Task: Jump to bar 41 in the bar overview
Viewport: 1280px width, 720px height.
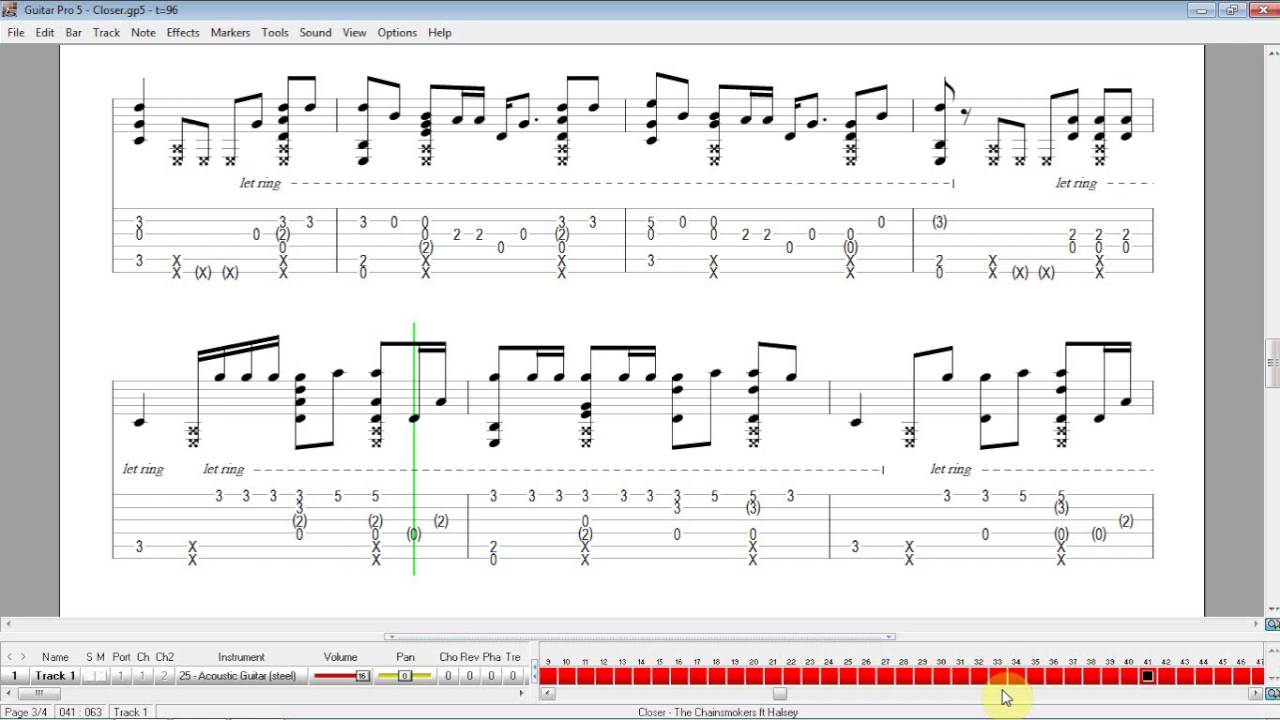Action: [x=1147, y=676]
